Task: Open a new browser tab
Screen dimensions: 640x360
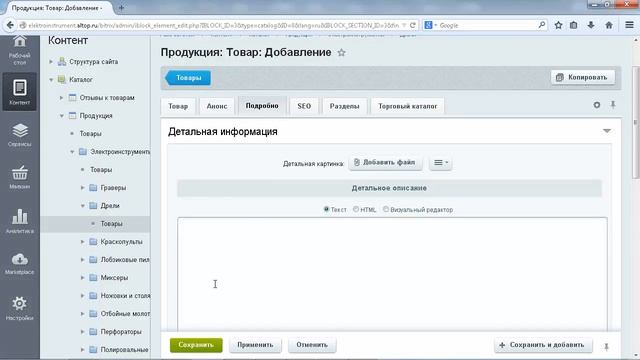Action: pos(121,8)
